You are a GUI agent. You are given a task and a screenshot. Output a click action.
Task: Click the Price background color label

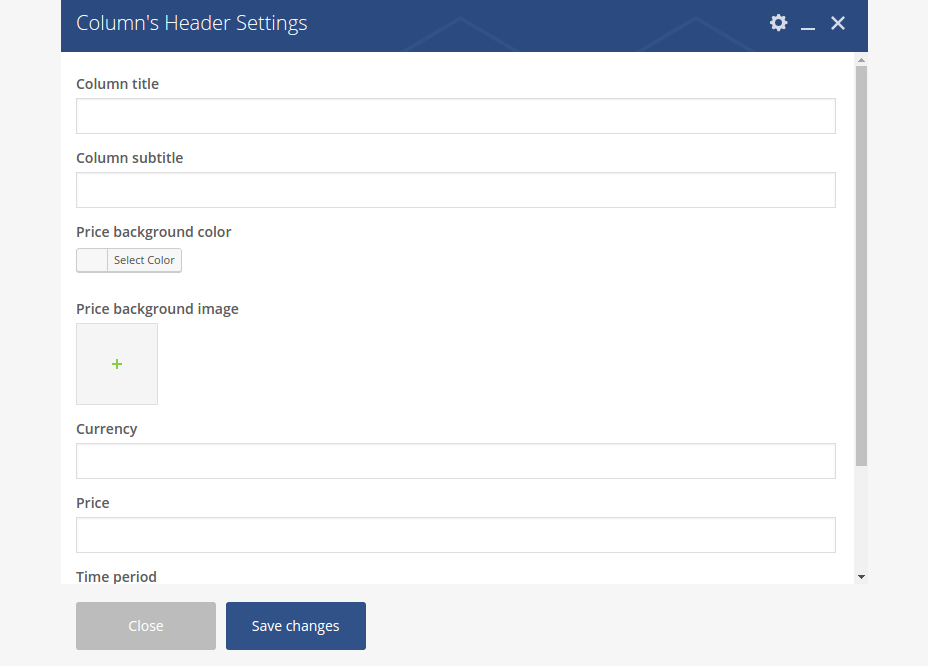[153, 232]
